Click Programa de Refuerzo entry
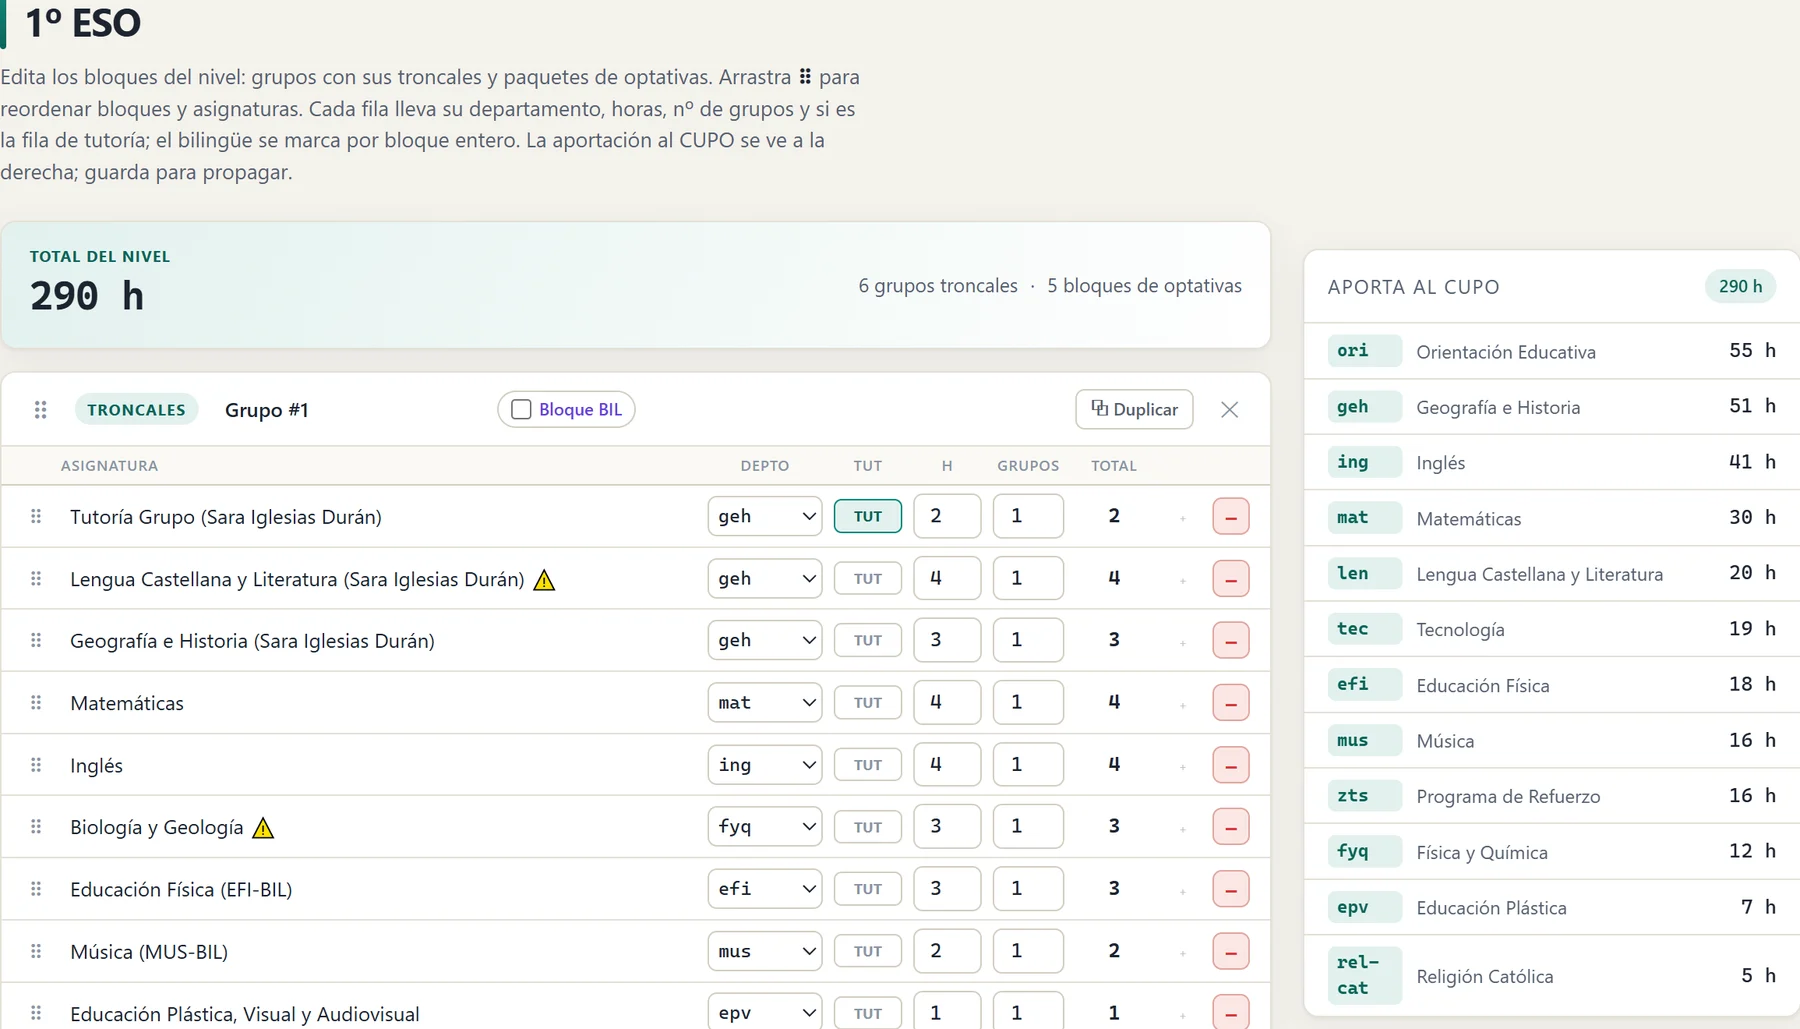Screen dimensions: 1800x1029 (1552, 796)
